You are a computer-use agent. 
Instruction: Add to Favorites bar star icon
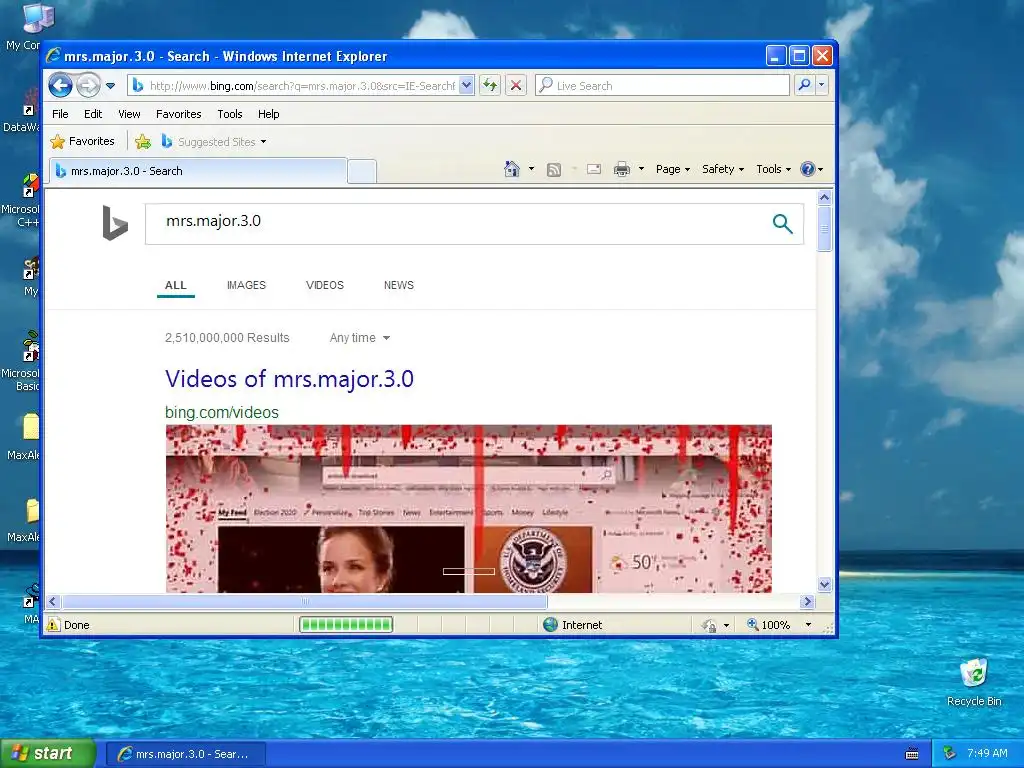143,141
